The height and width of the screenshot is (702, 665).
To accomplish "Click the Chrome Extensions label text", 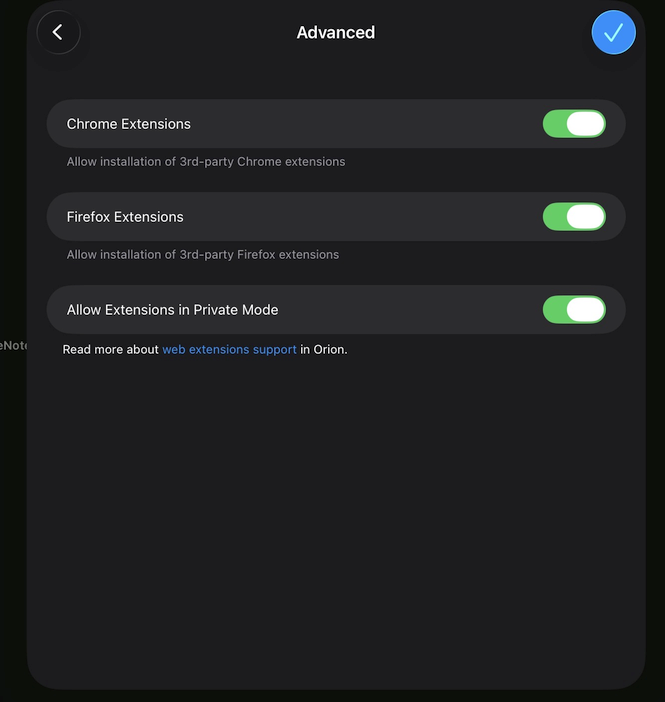I will click(128, 124).
